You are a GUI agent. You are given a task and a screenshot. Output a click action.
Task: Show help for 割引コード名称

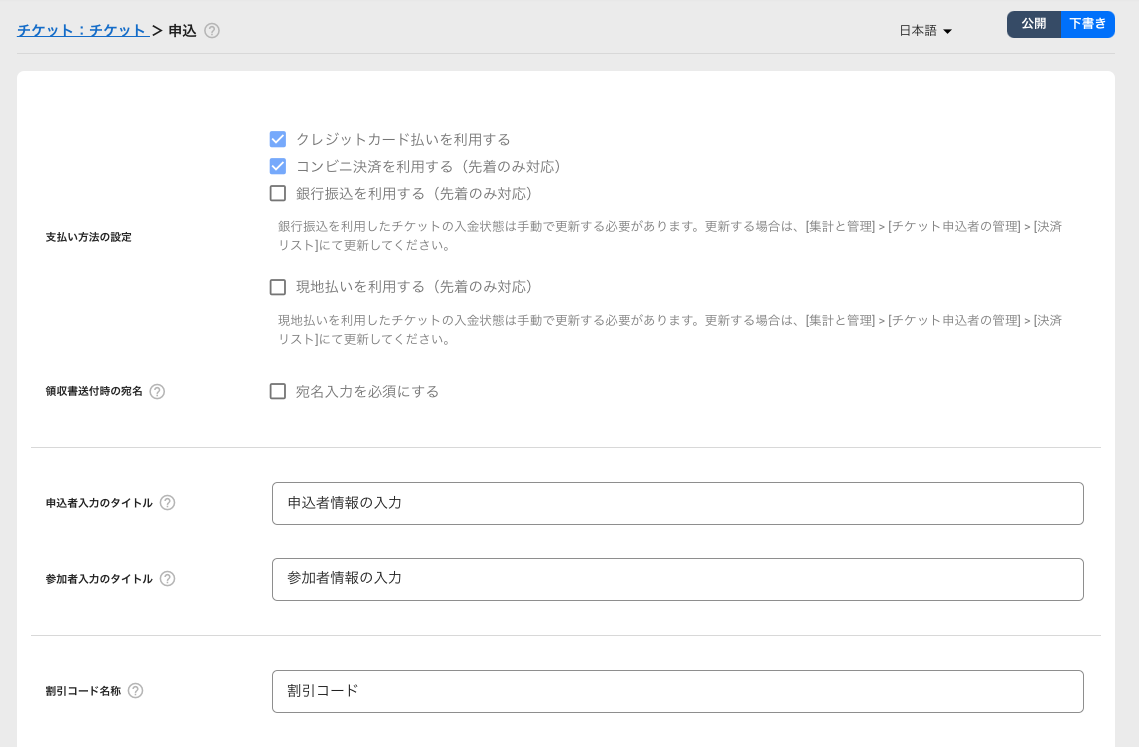pos(135,691)
